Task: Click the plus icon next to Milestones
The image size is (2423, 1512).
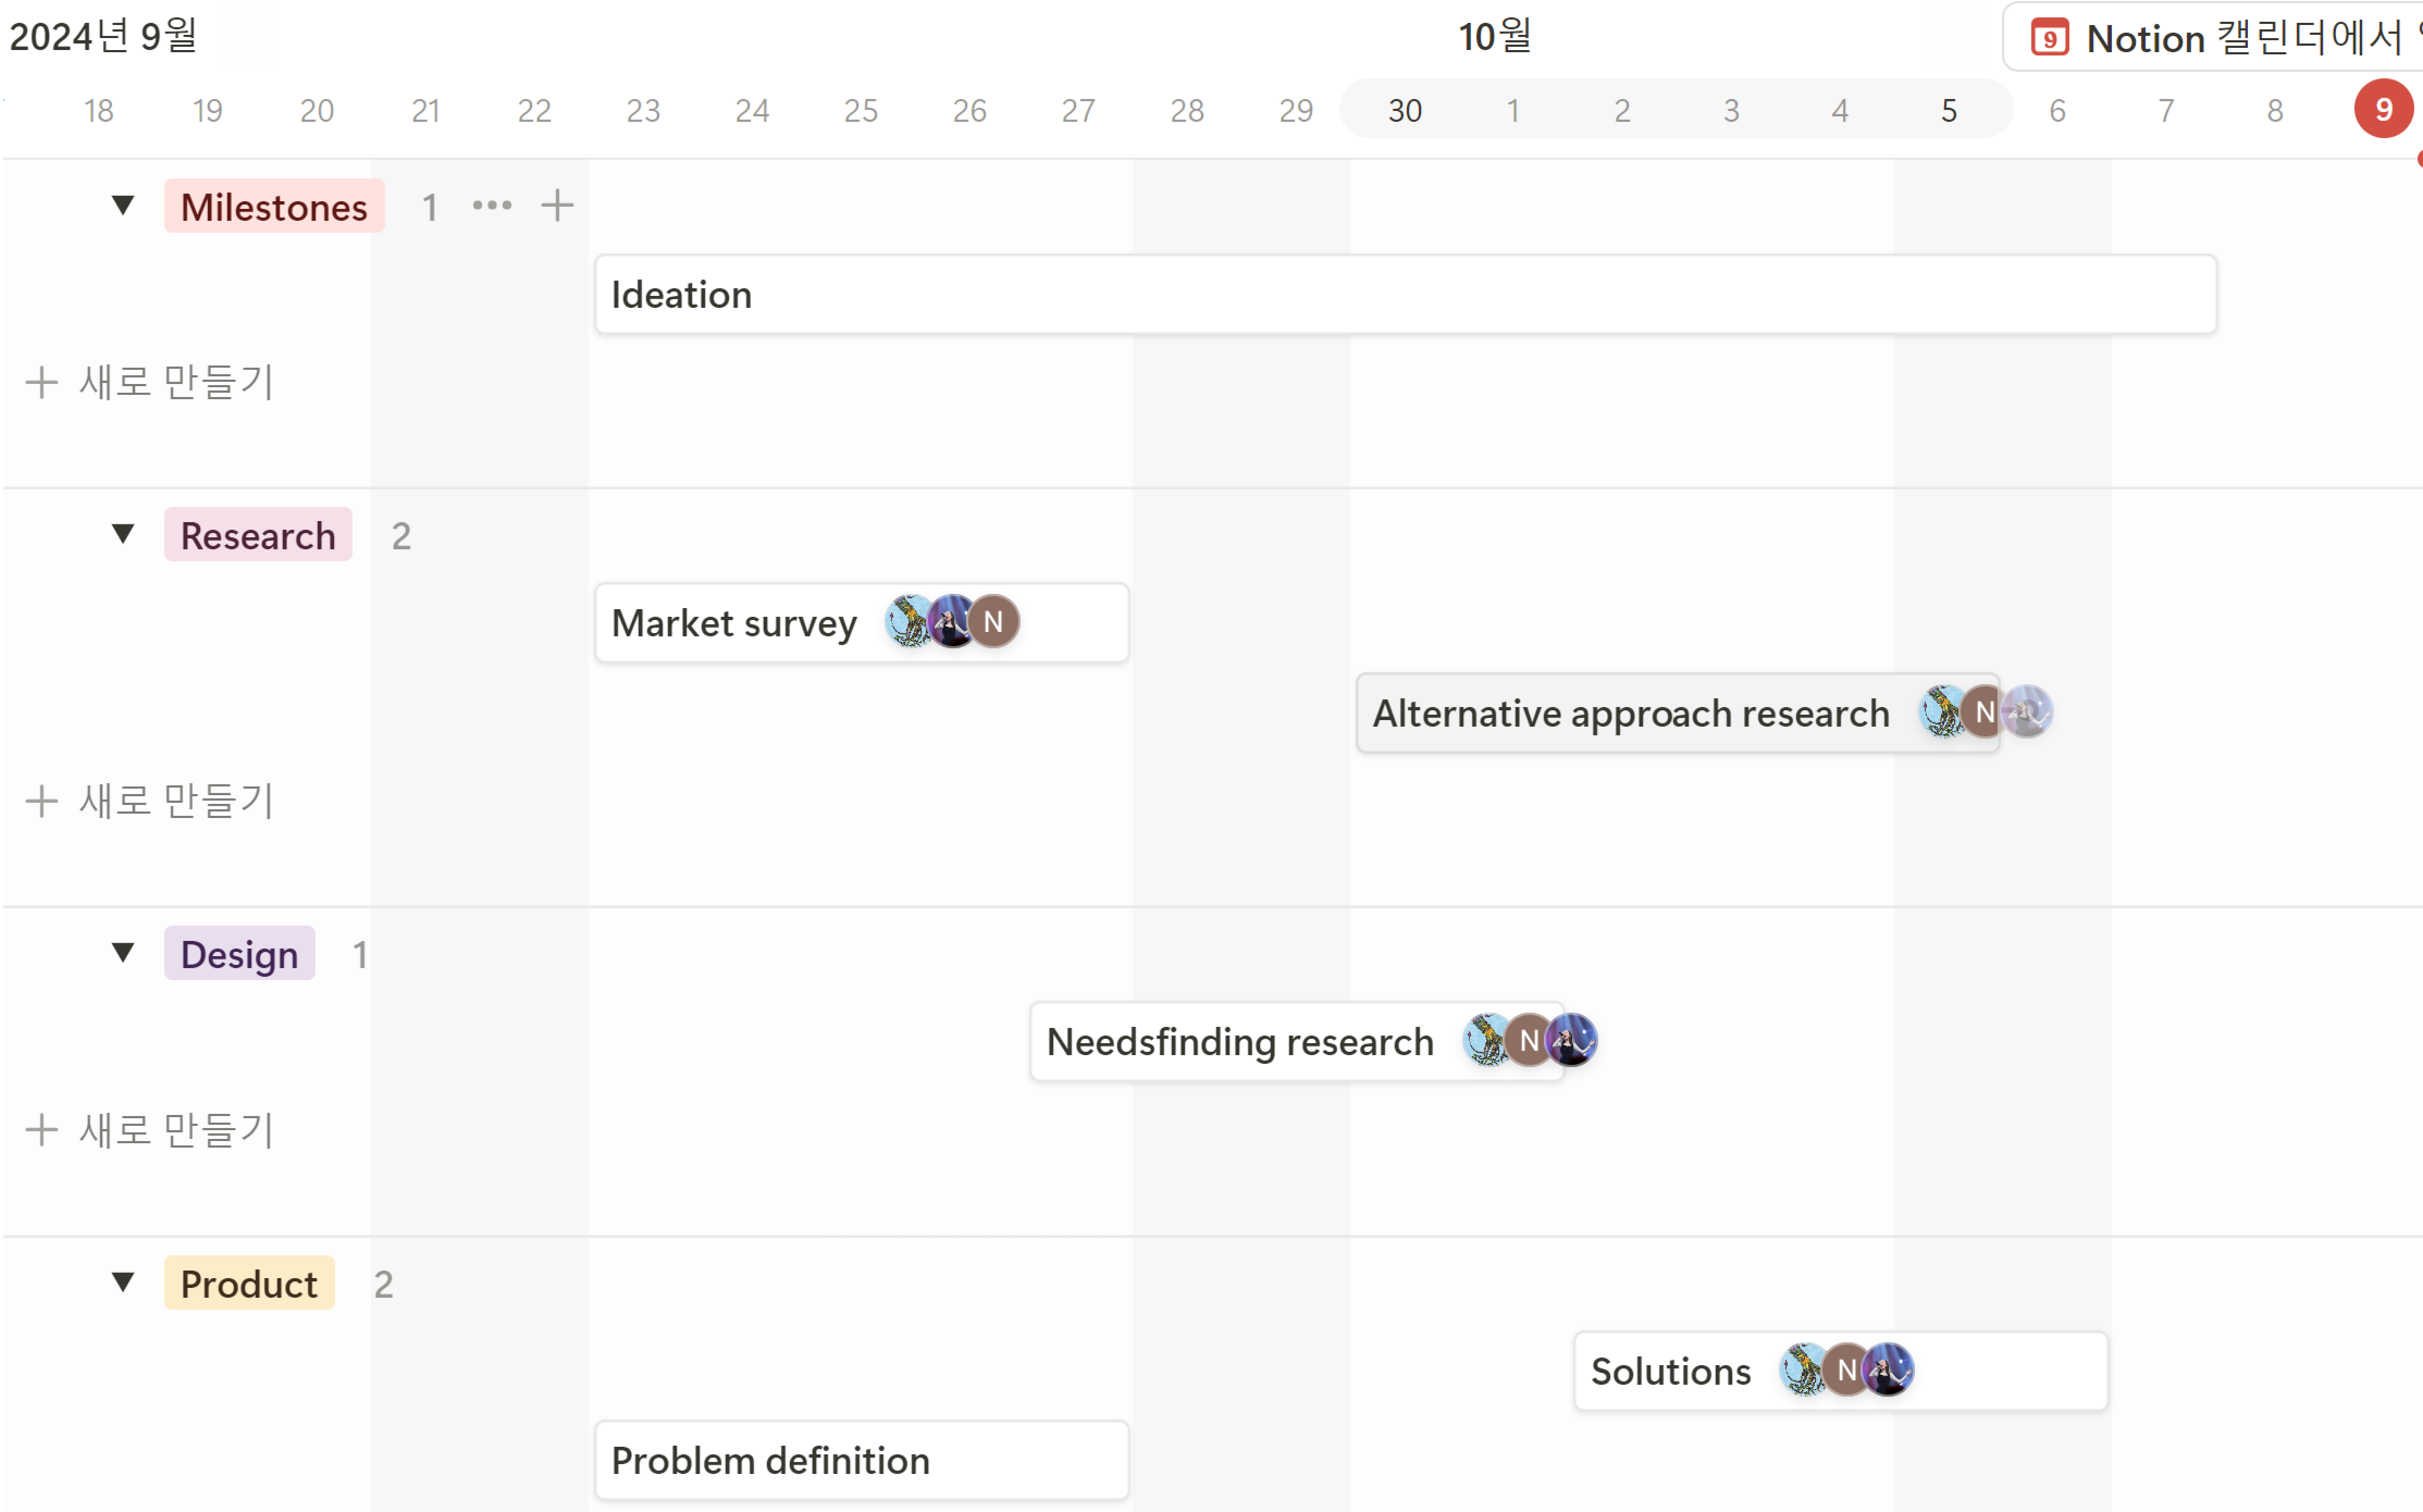Action: pos(557,206)
